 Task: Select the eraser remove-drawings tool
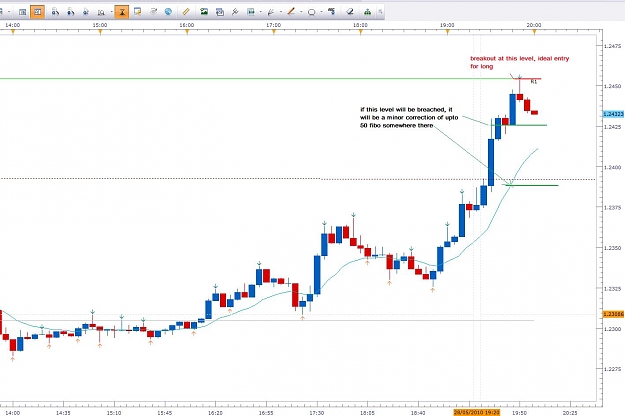coord(350,12)
